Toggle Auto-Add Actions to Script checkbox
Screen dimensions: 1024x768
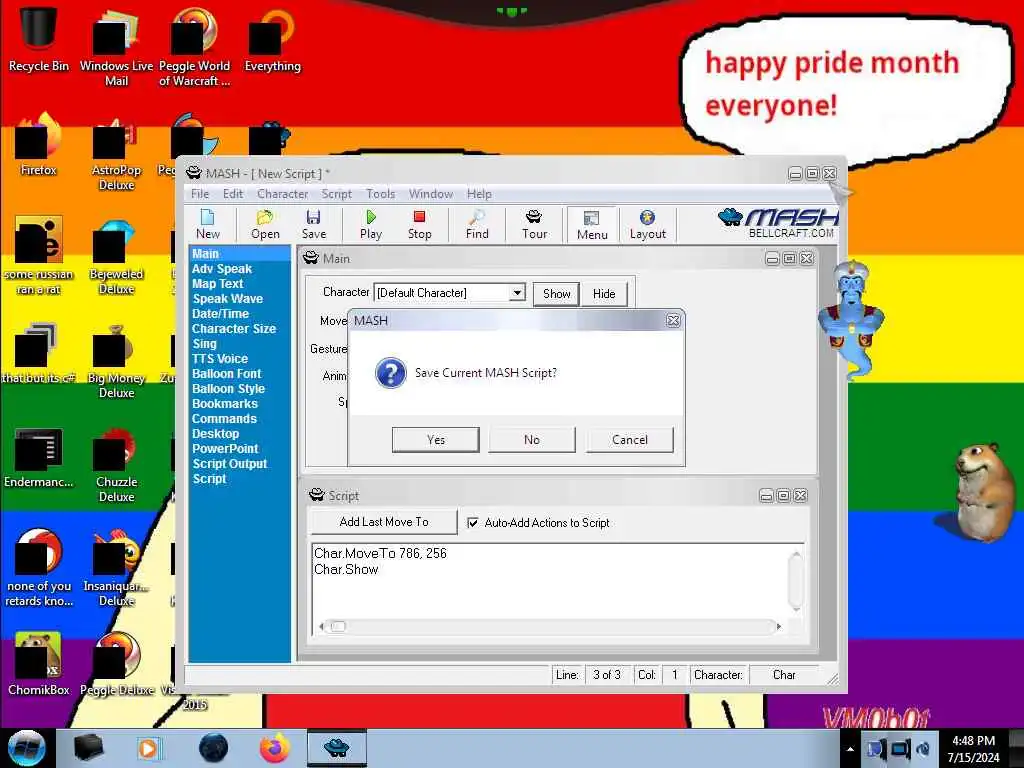click(x=473, y=522)
